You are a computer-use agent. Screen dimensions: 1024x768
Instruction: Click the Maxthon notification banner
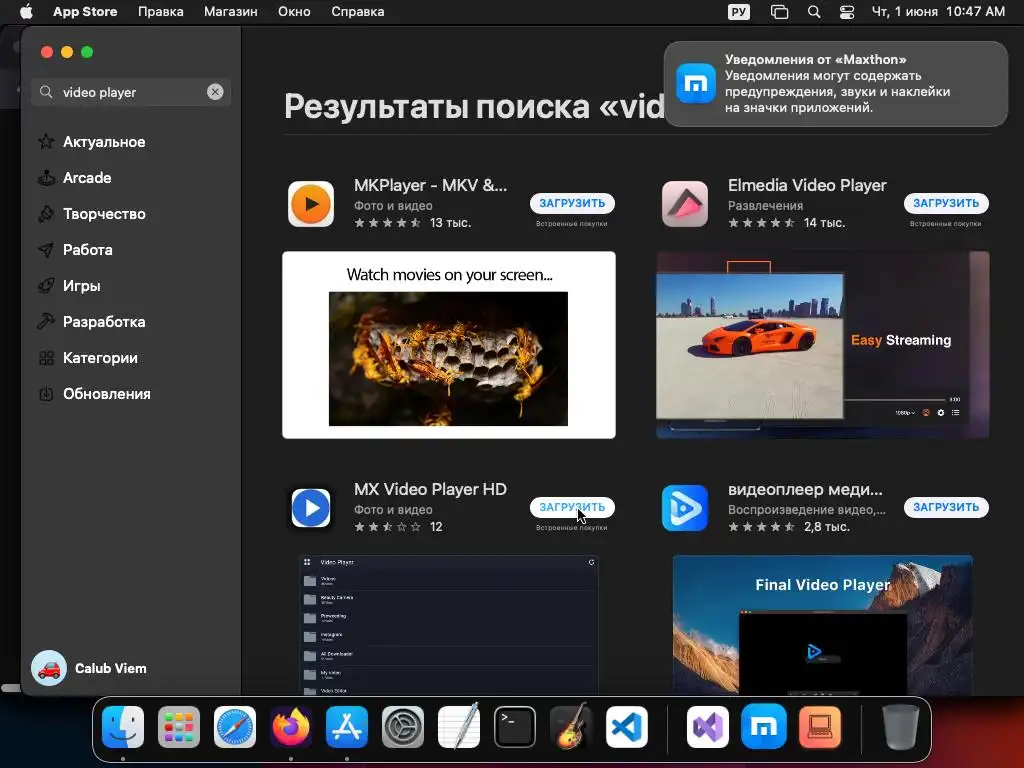coord(836,84)
